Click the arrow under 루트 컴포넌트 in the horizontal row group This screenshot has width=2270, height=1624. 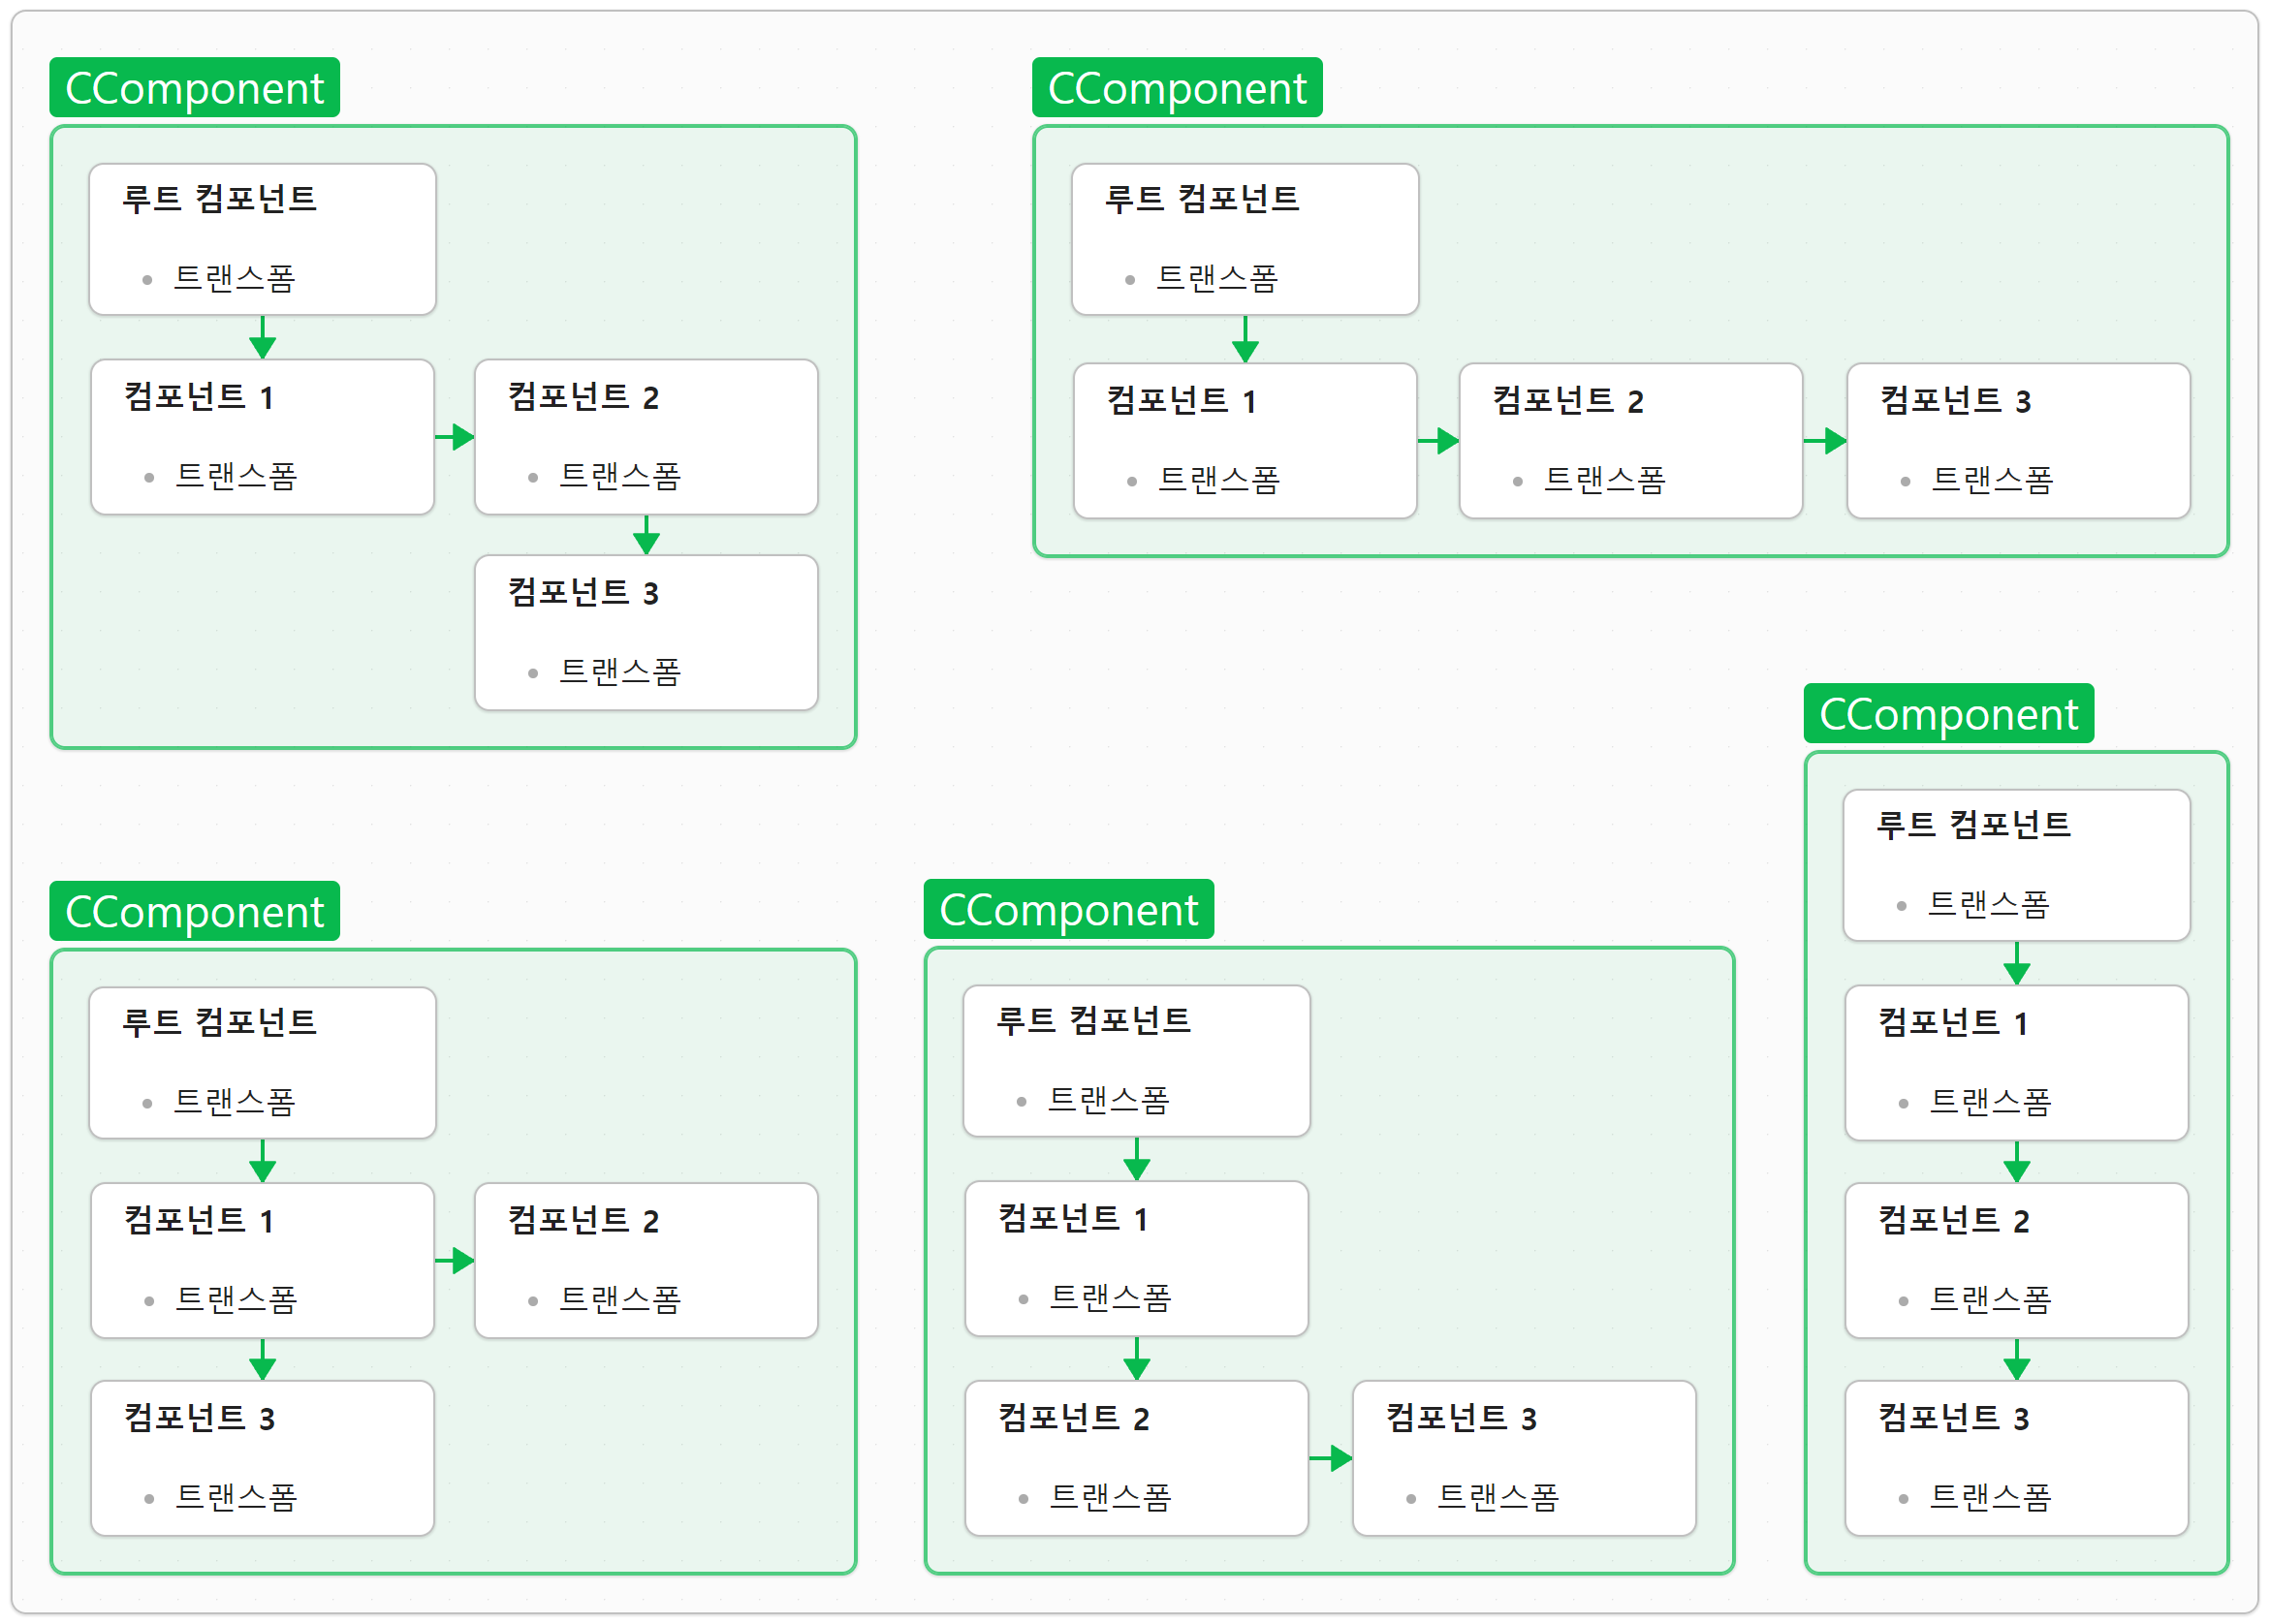point(1244,339)
